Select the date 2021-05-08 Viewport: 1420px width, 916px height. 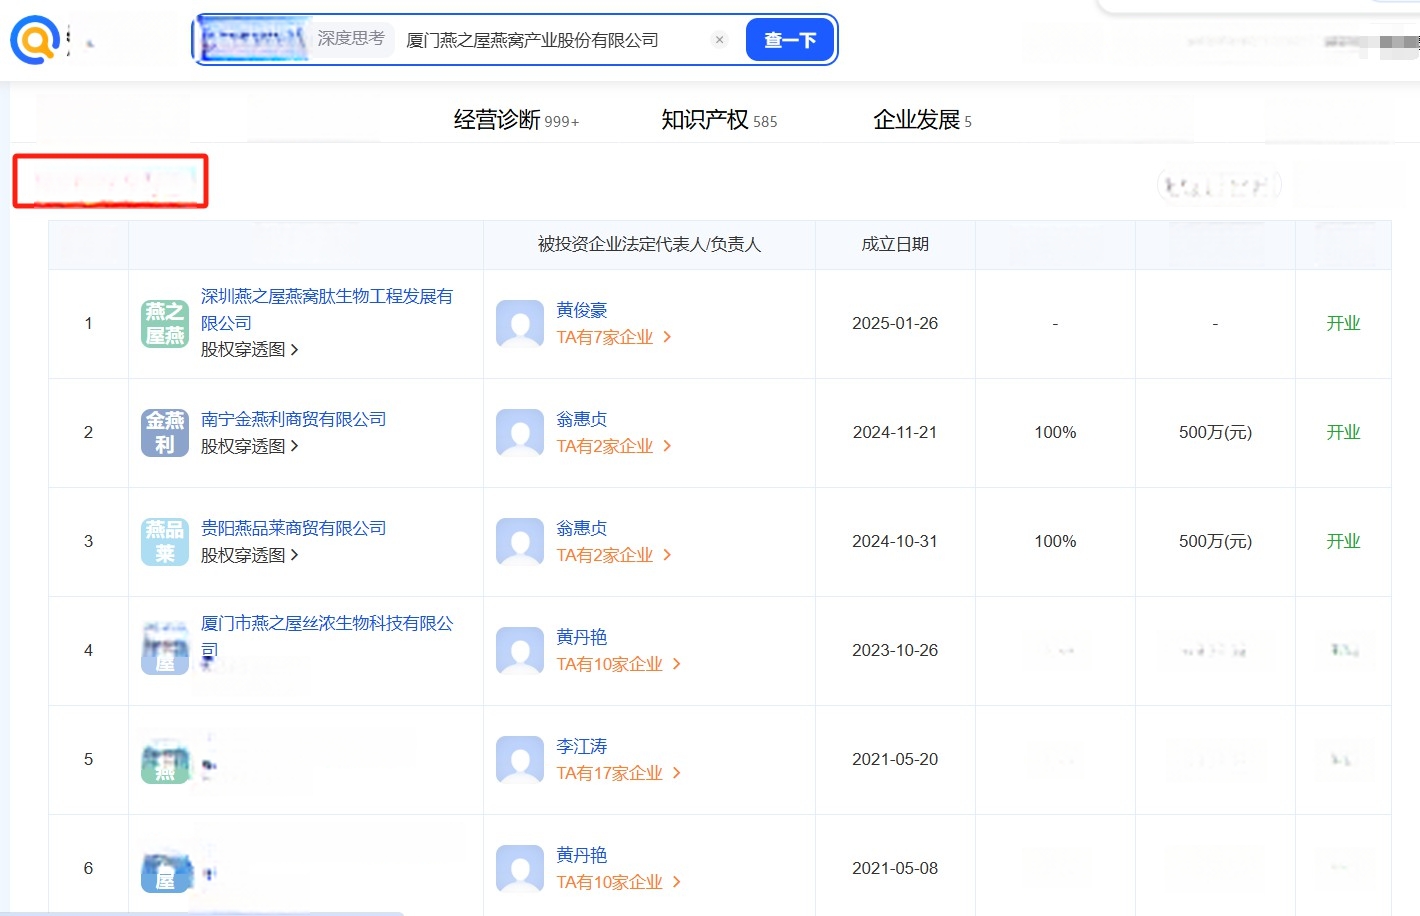click(895, 868)
